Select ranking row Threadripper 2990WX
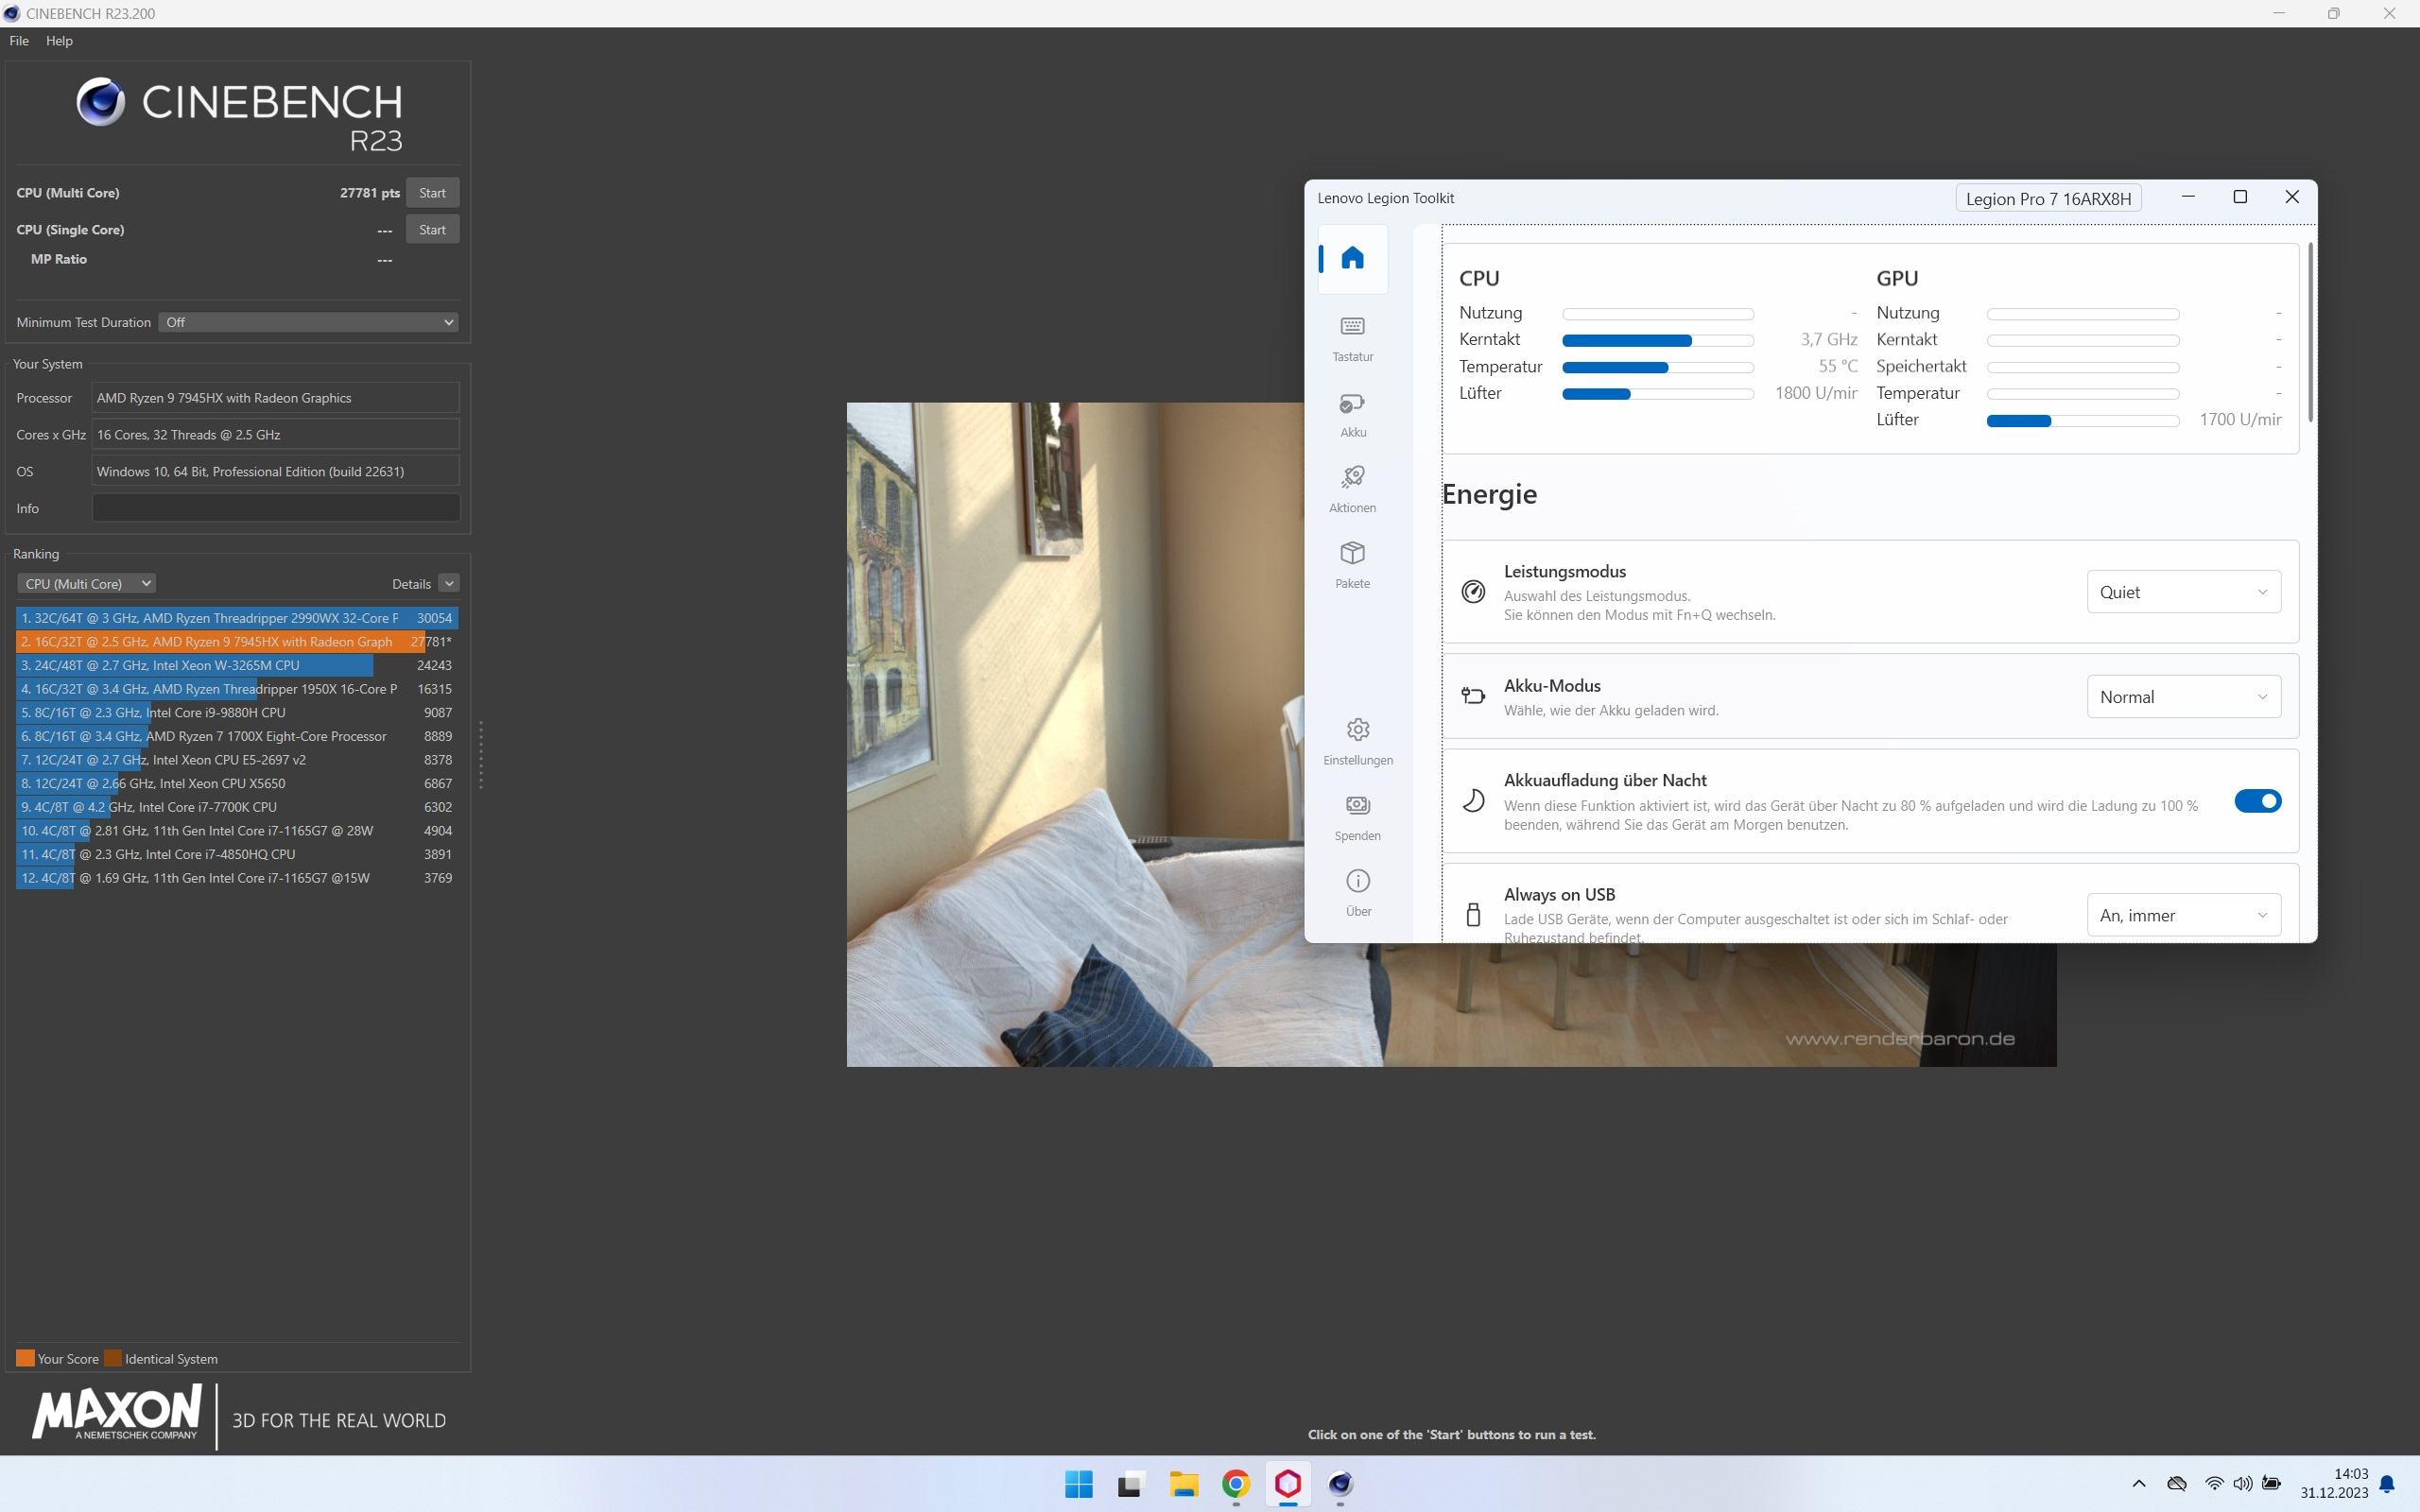This screenshot has width=2420, height=1512. (237, 618)
